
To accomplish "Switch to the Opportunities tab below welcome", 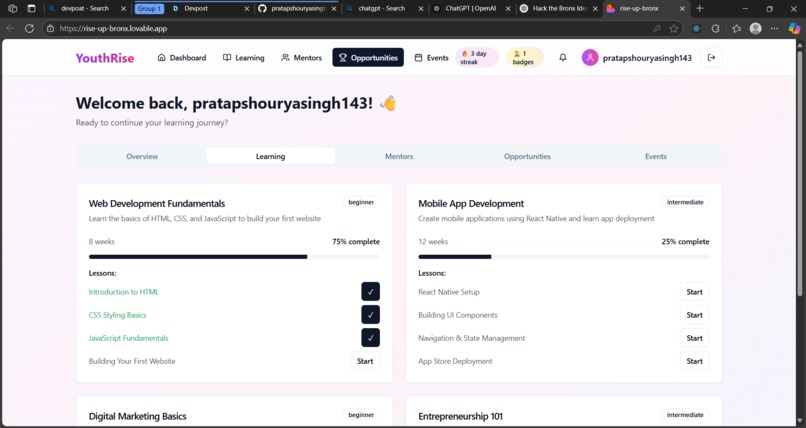I will pos(527,156).
